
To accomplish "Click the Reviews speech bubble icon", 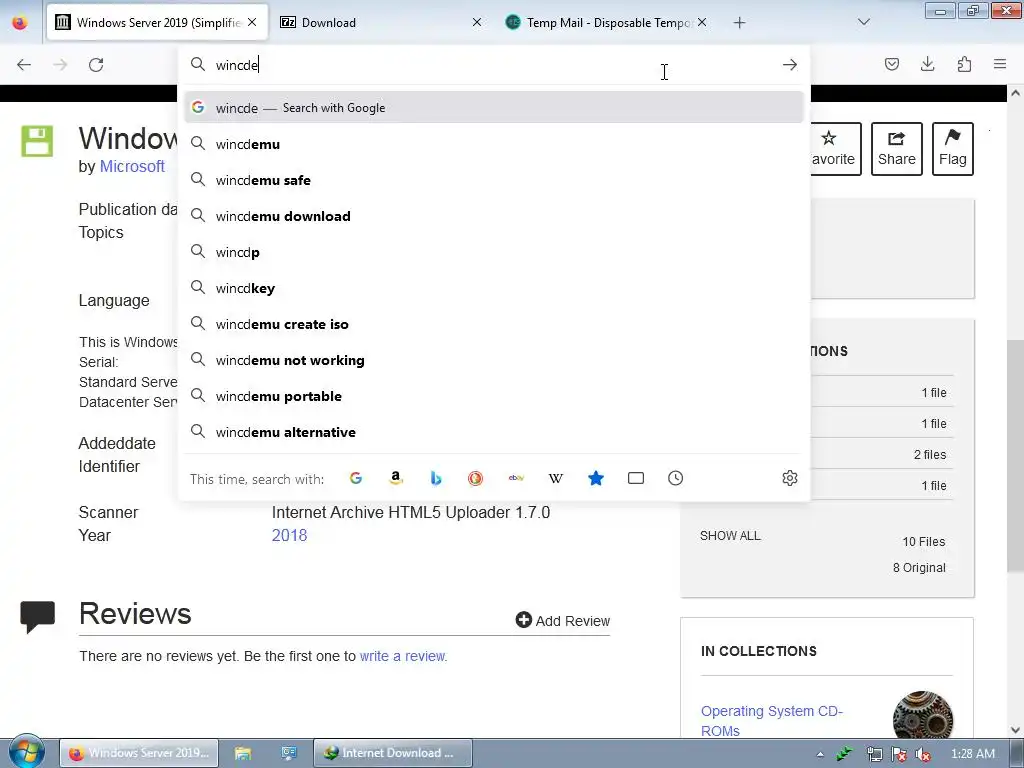I will pyautogui.click(x=37, y=616).
